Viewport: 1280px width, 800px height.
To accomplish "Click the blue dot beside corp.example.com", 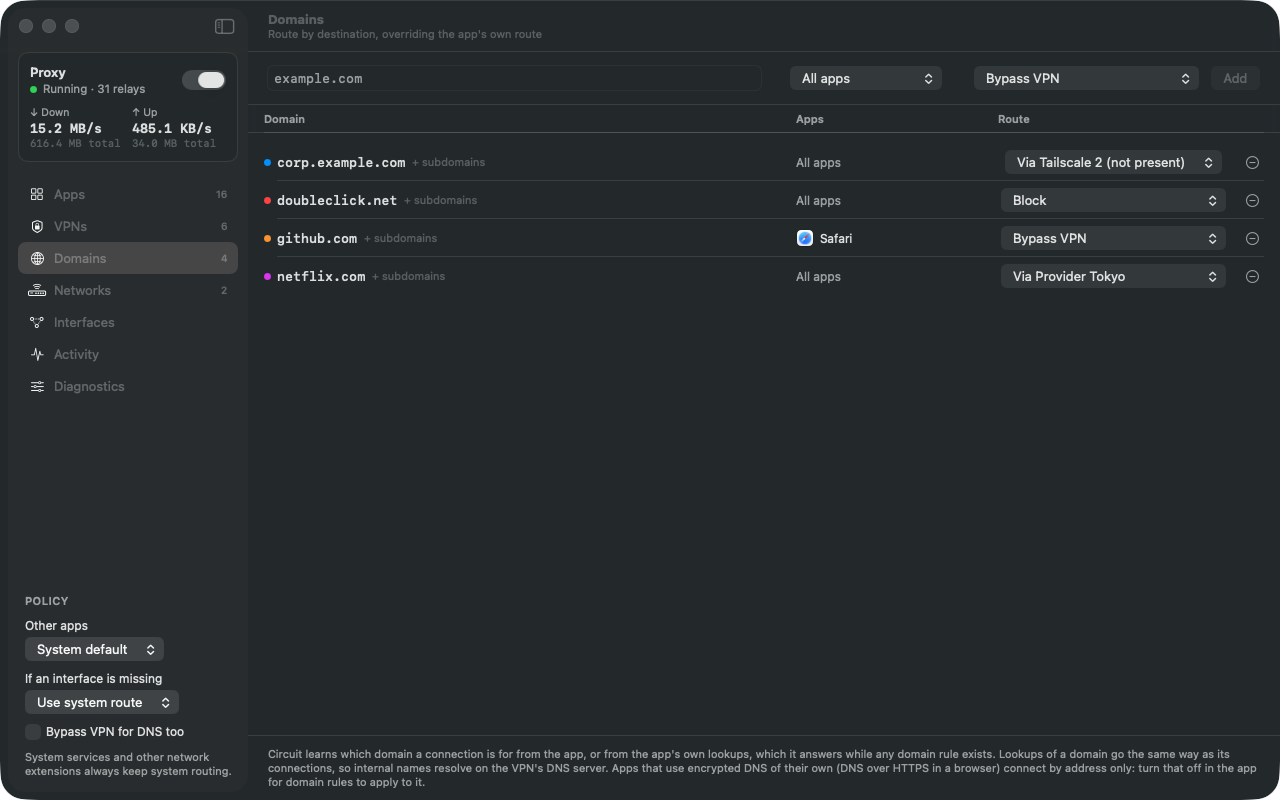I will pos(267,162).
